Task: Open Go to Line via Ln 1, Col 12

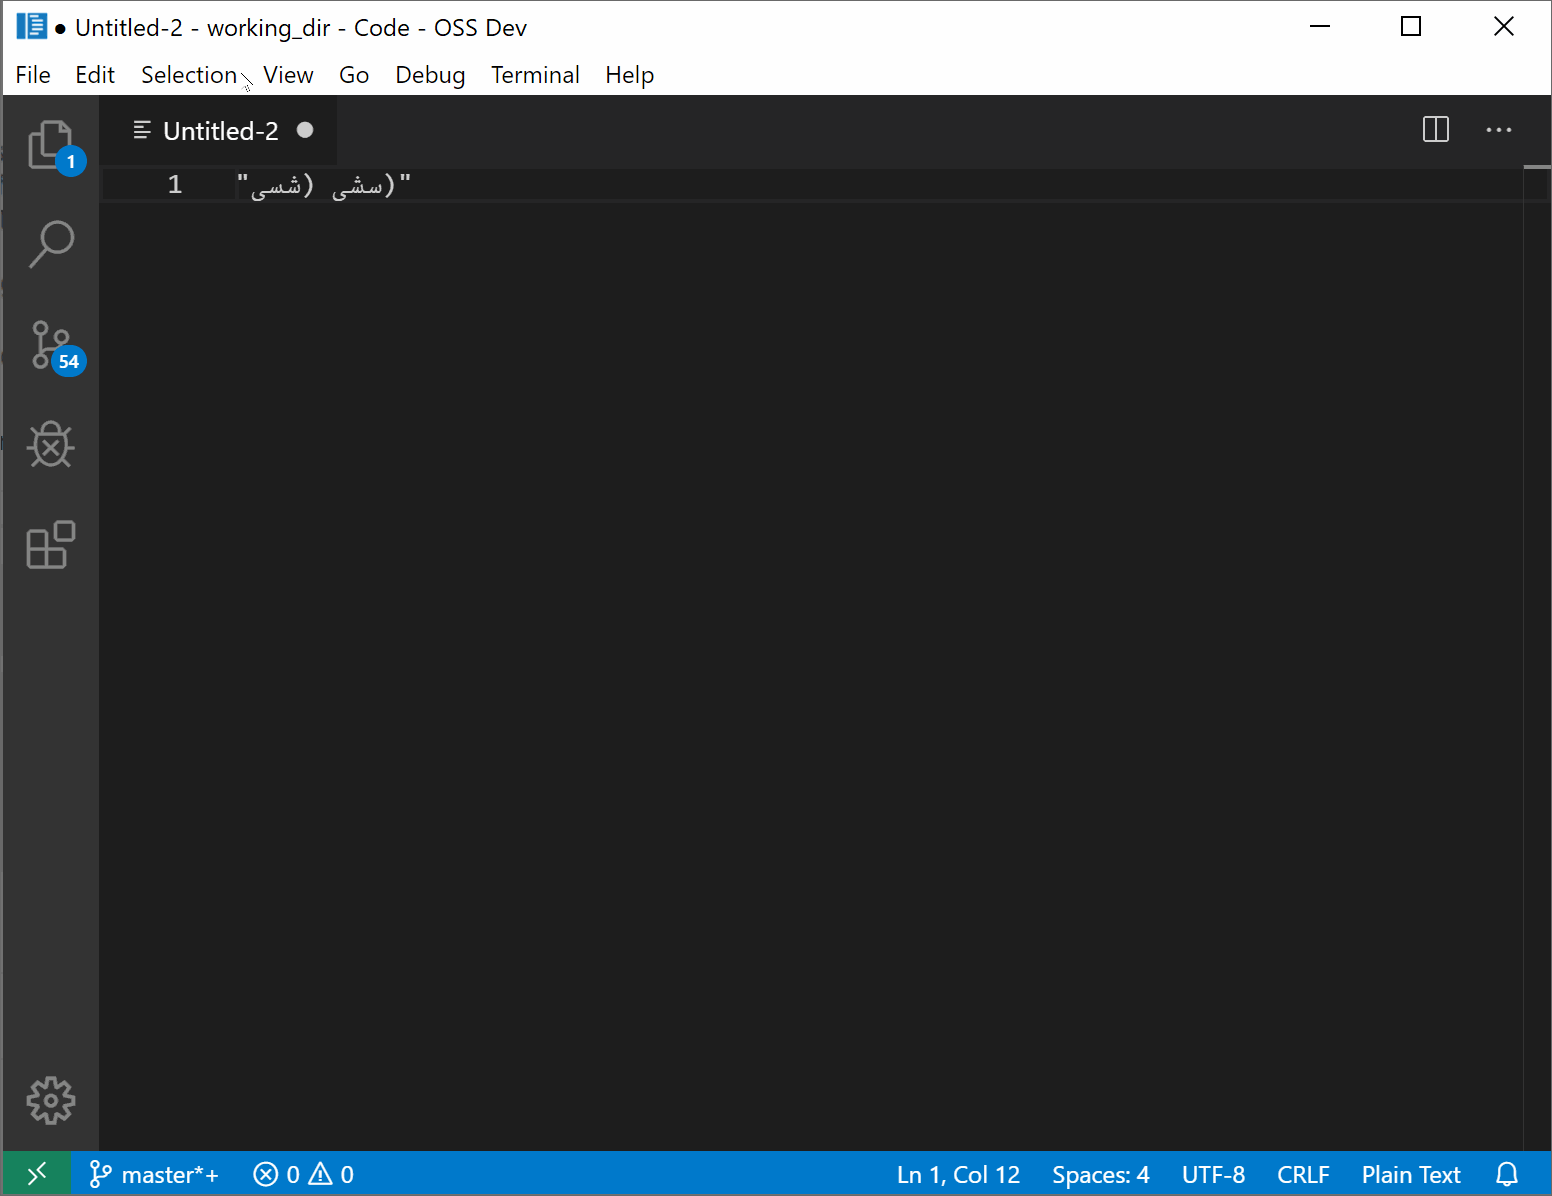Action: click(957, 1174)
